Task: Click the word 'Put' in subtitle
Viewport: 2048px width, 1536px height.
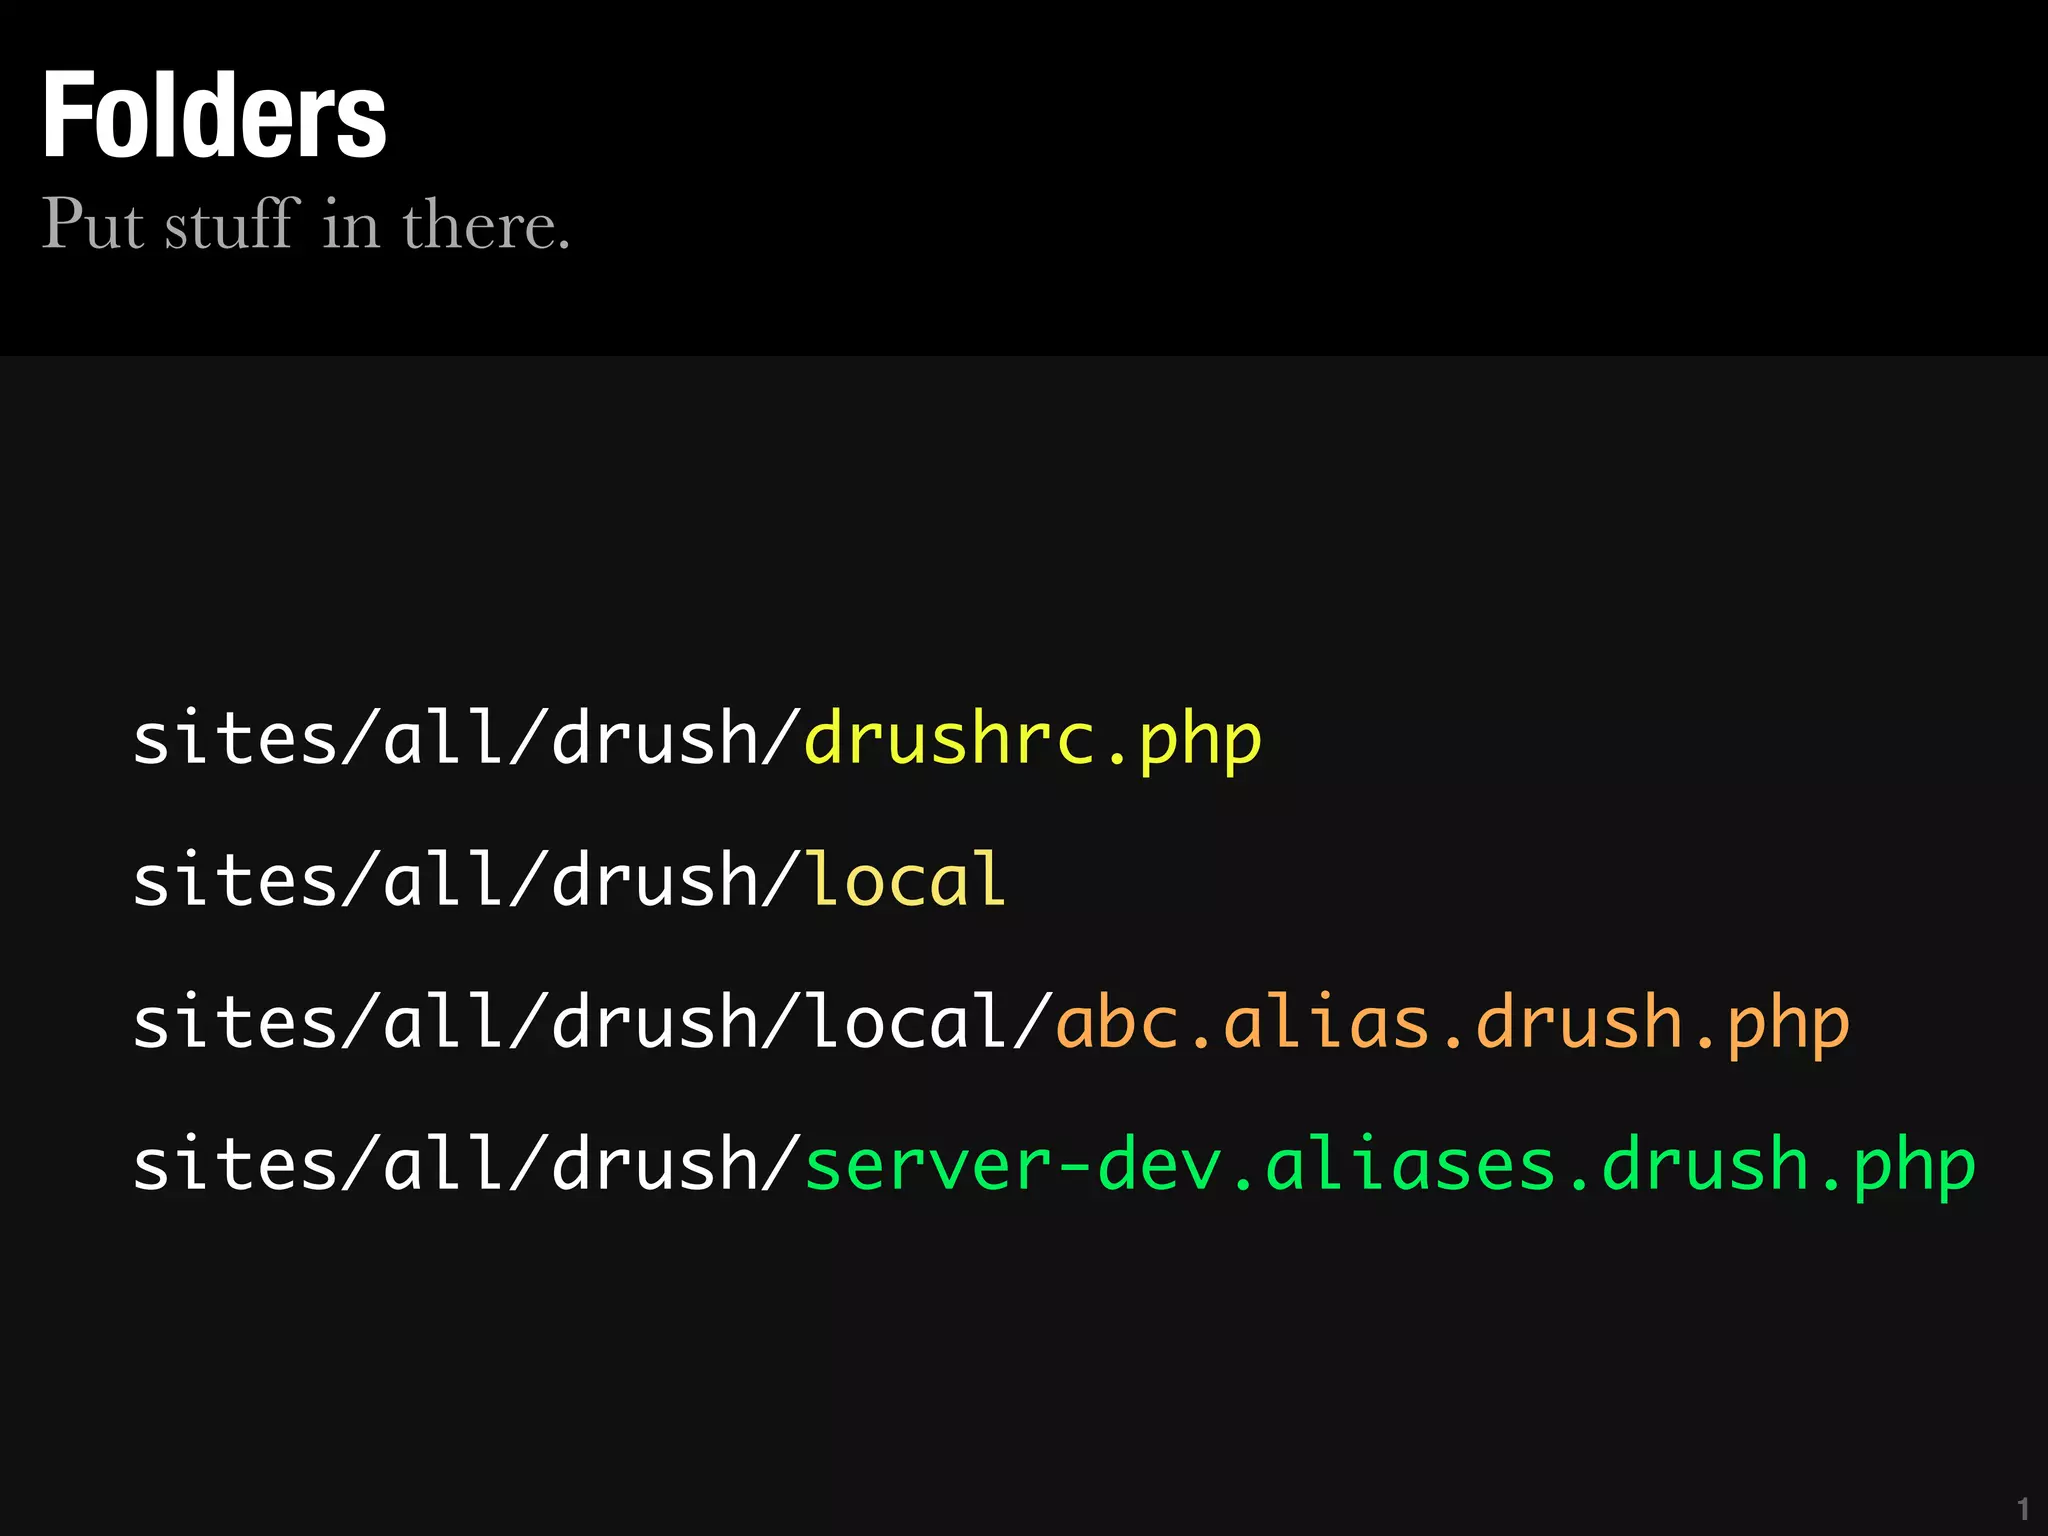Action: [92, 224]
